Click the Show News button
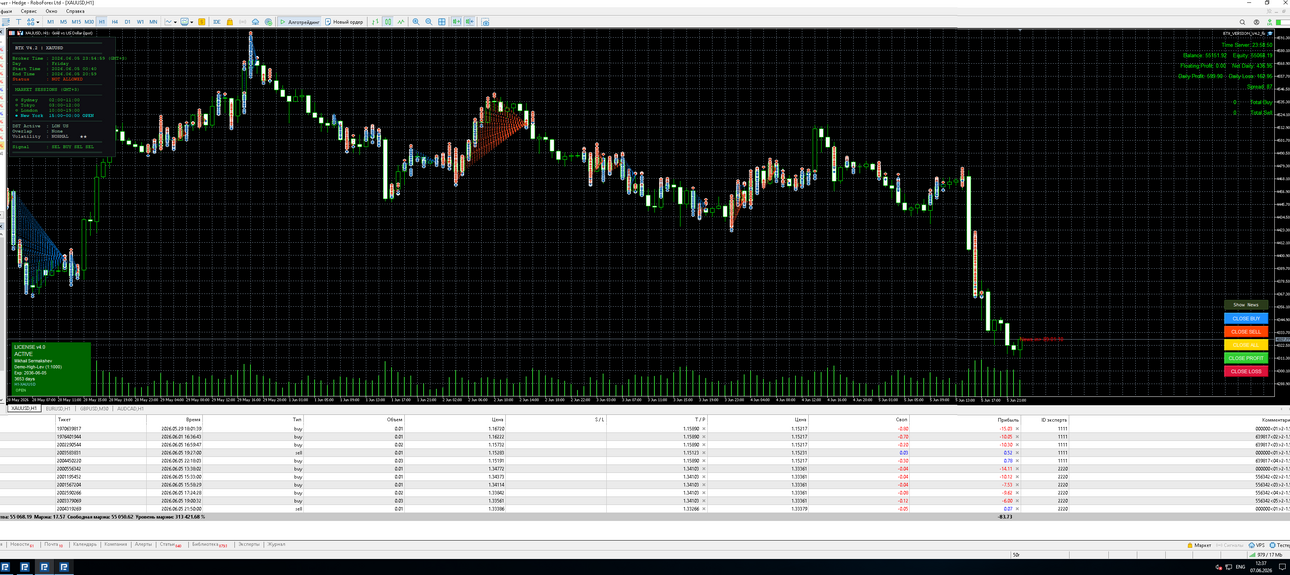 1246,305
